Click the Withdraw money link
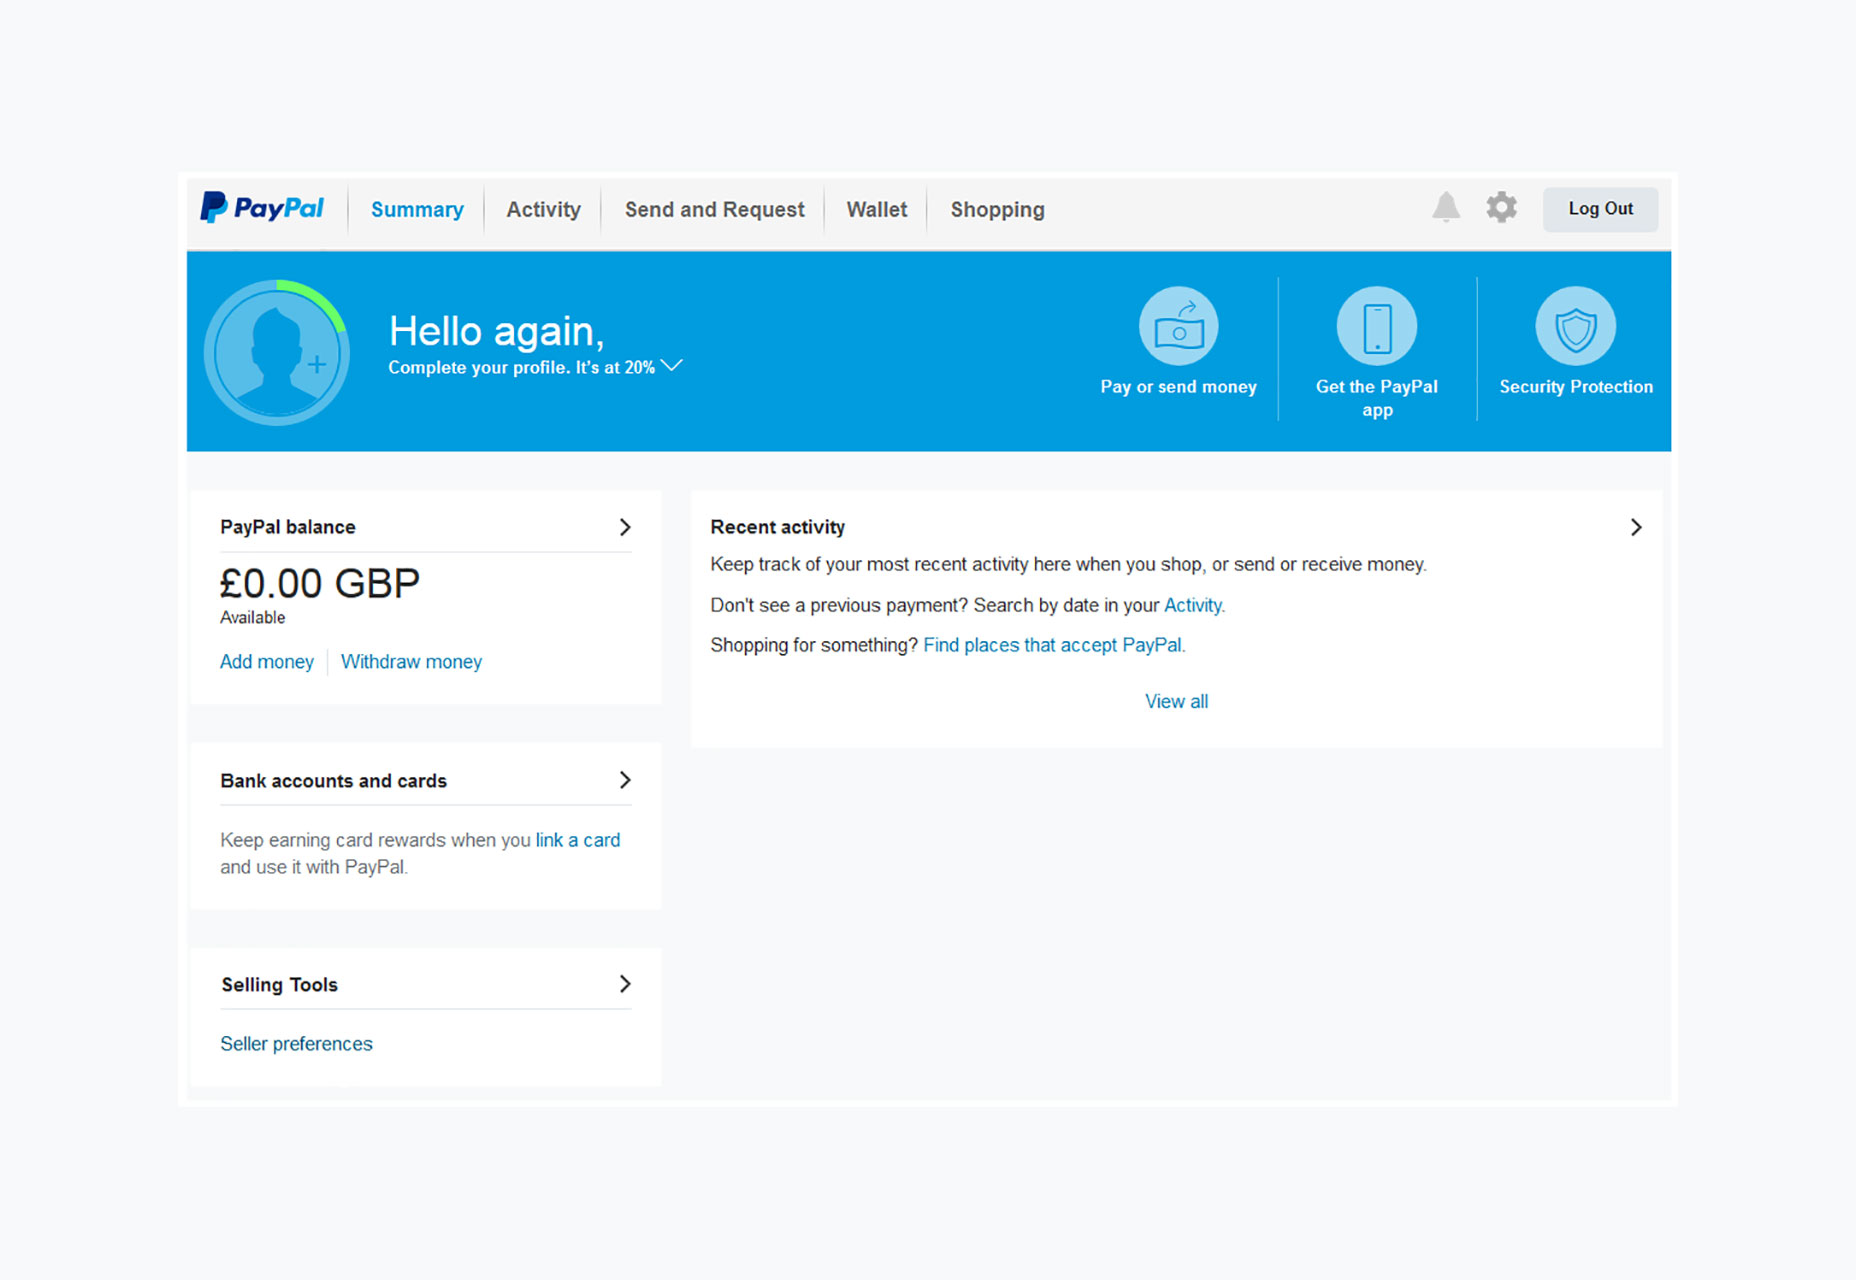 click(x=411, y=661)
